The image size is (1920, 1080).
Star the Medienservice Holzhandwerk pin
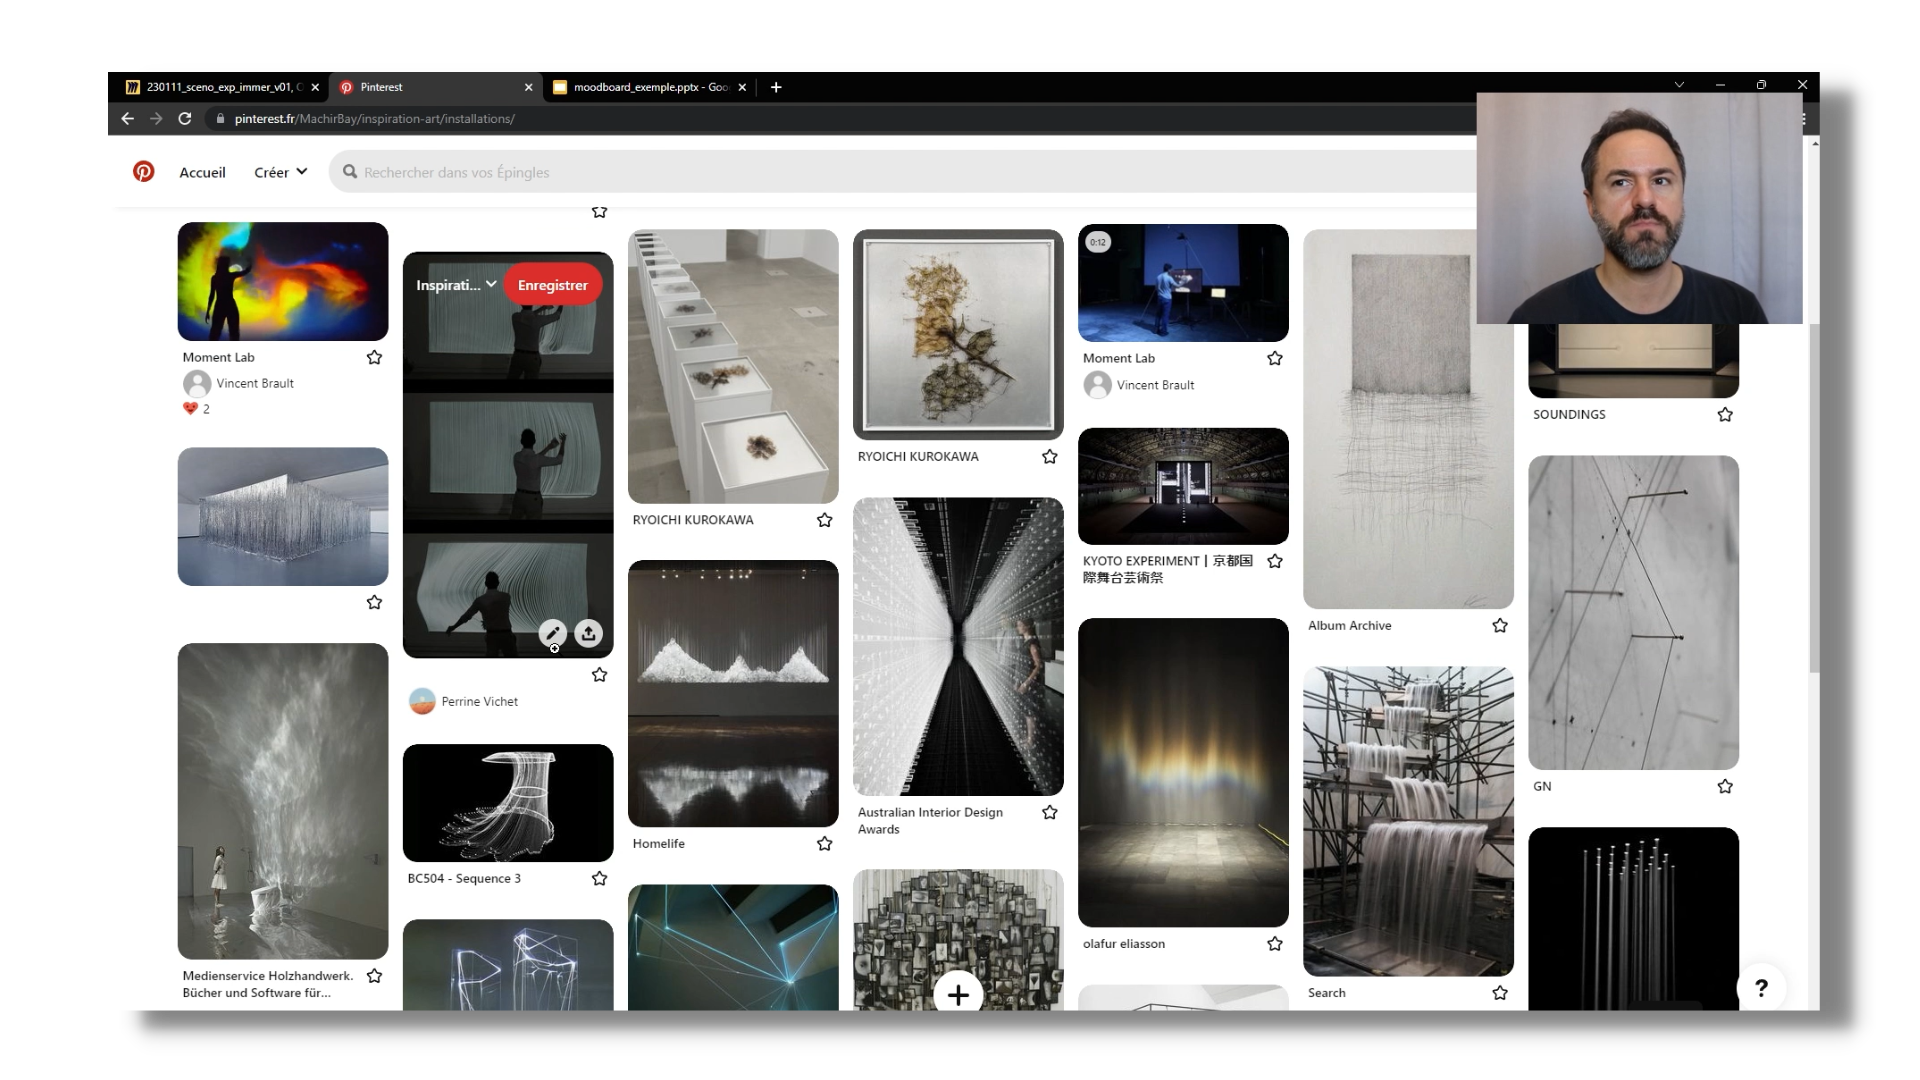[374, 976]
